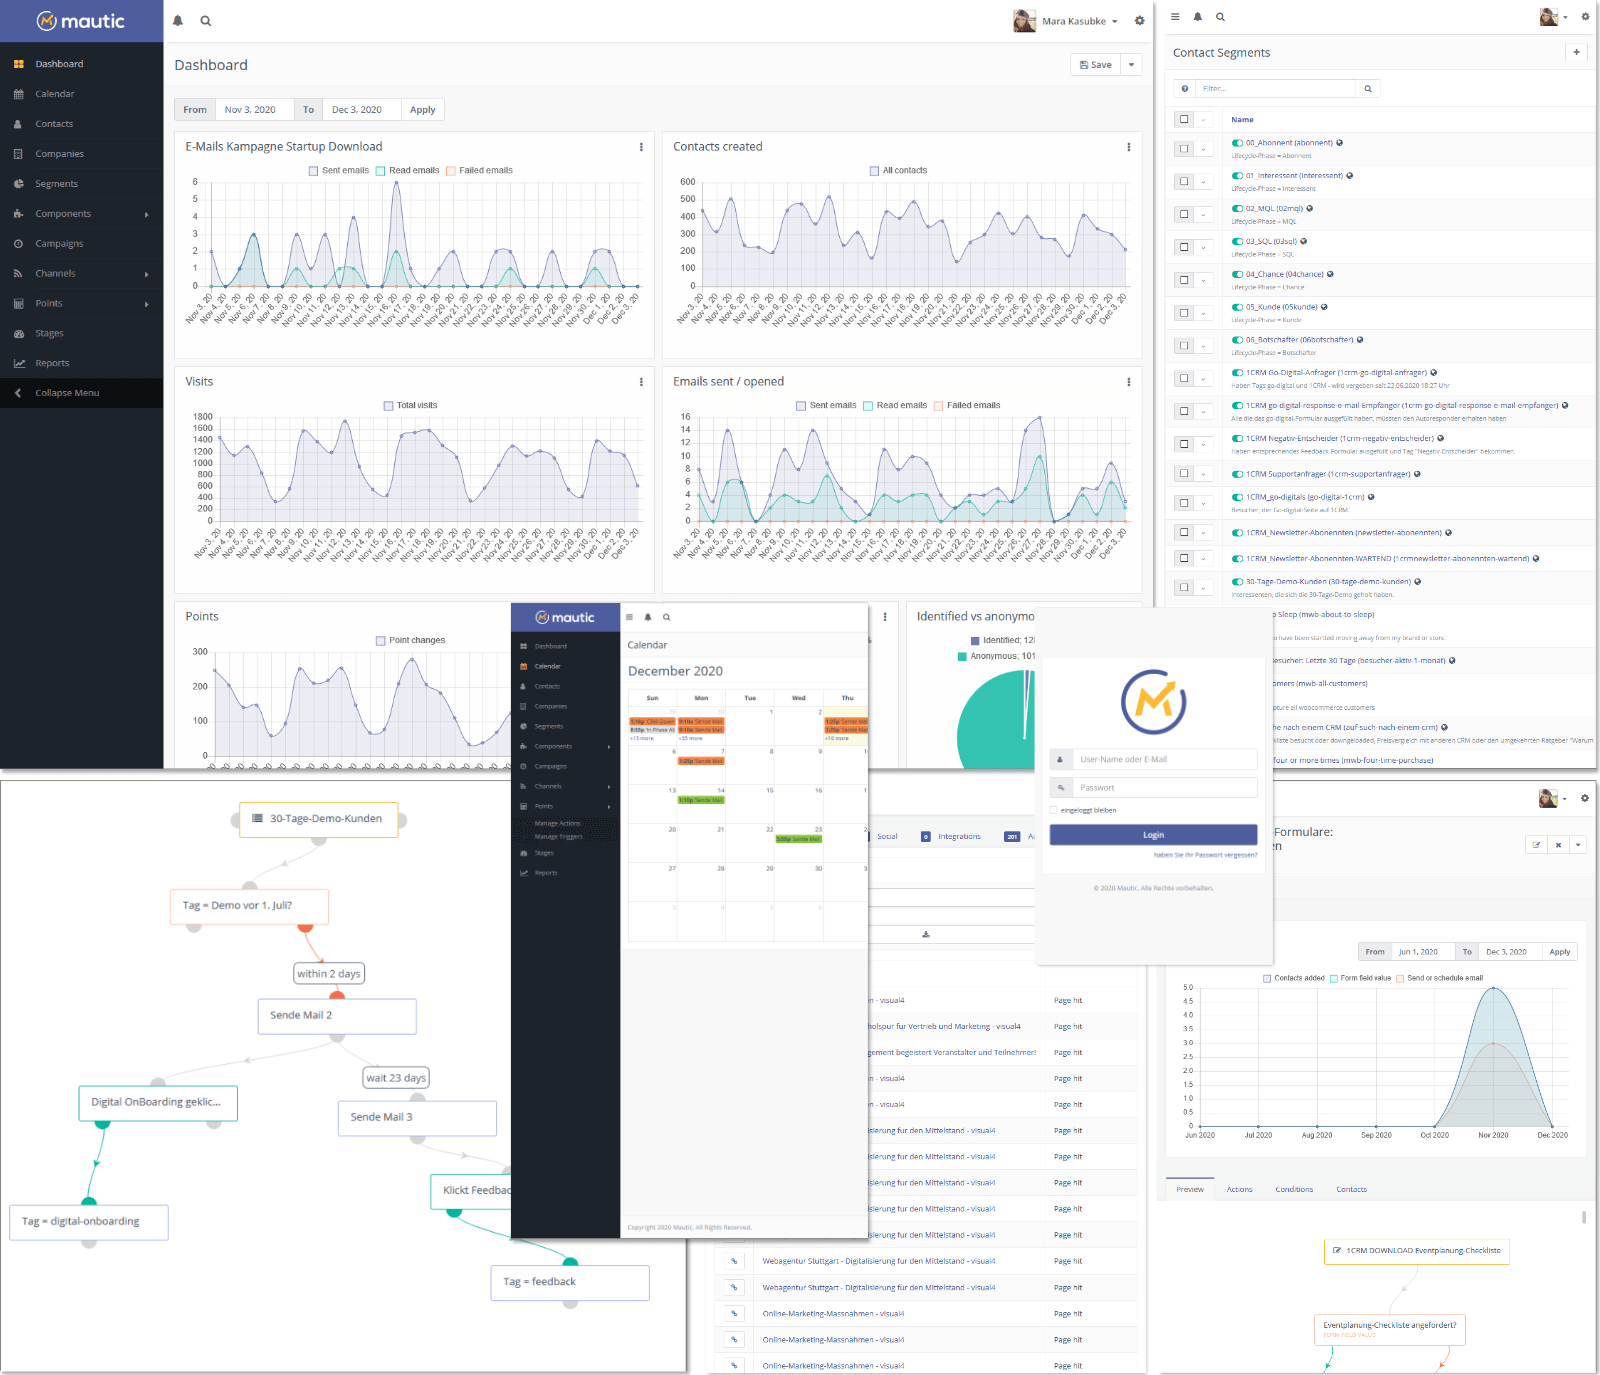Screen dimensions: 1600x1375
Task: Click X close button in form details window
Action: pyautogui.click(x=1558, y=845)
